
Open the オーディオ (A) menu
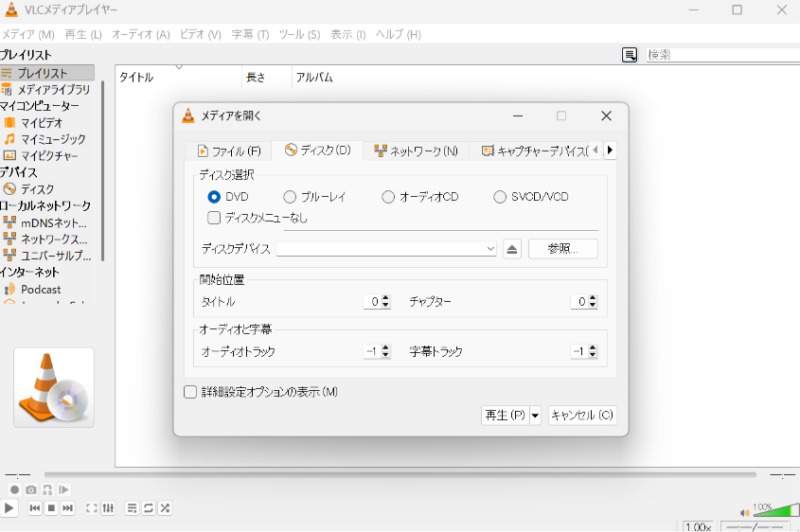click(x=141, y=35)
